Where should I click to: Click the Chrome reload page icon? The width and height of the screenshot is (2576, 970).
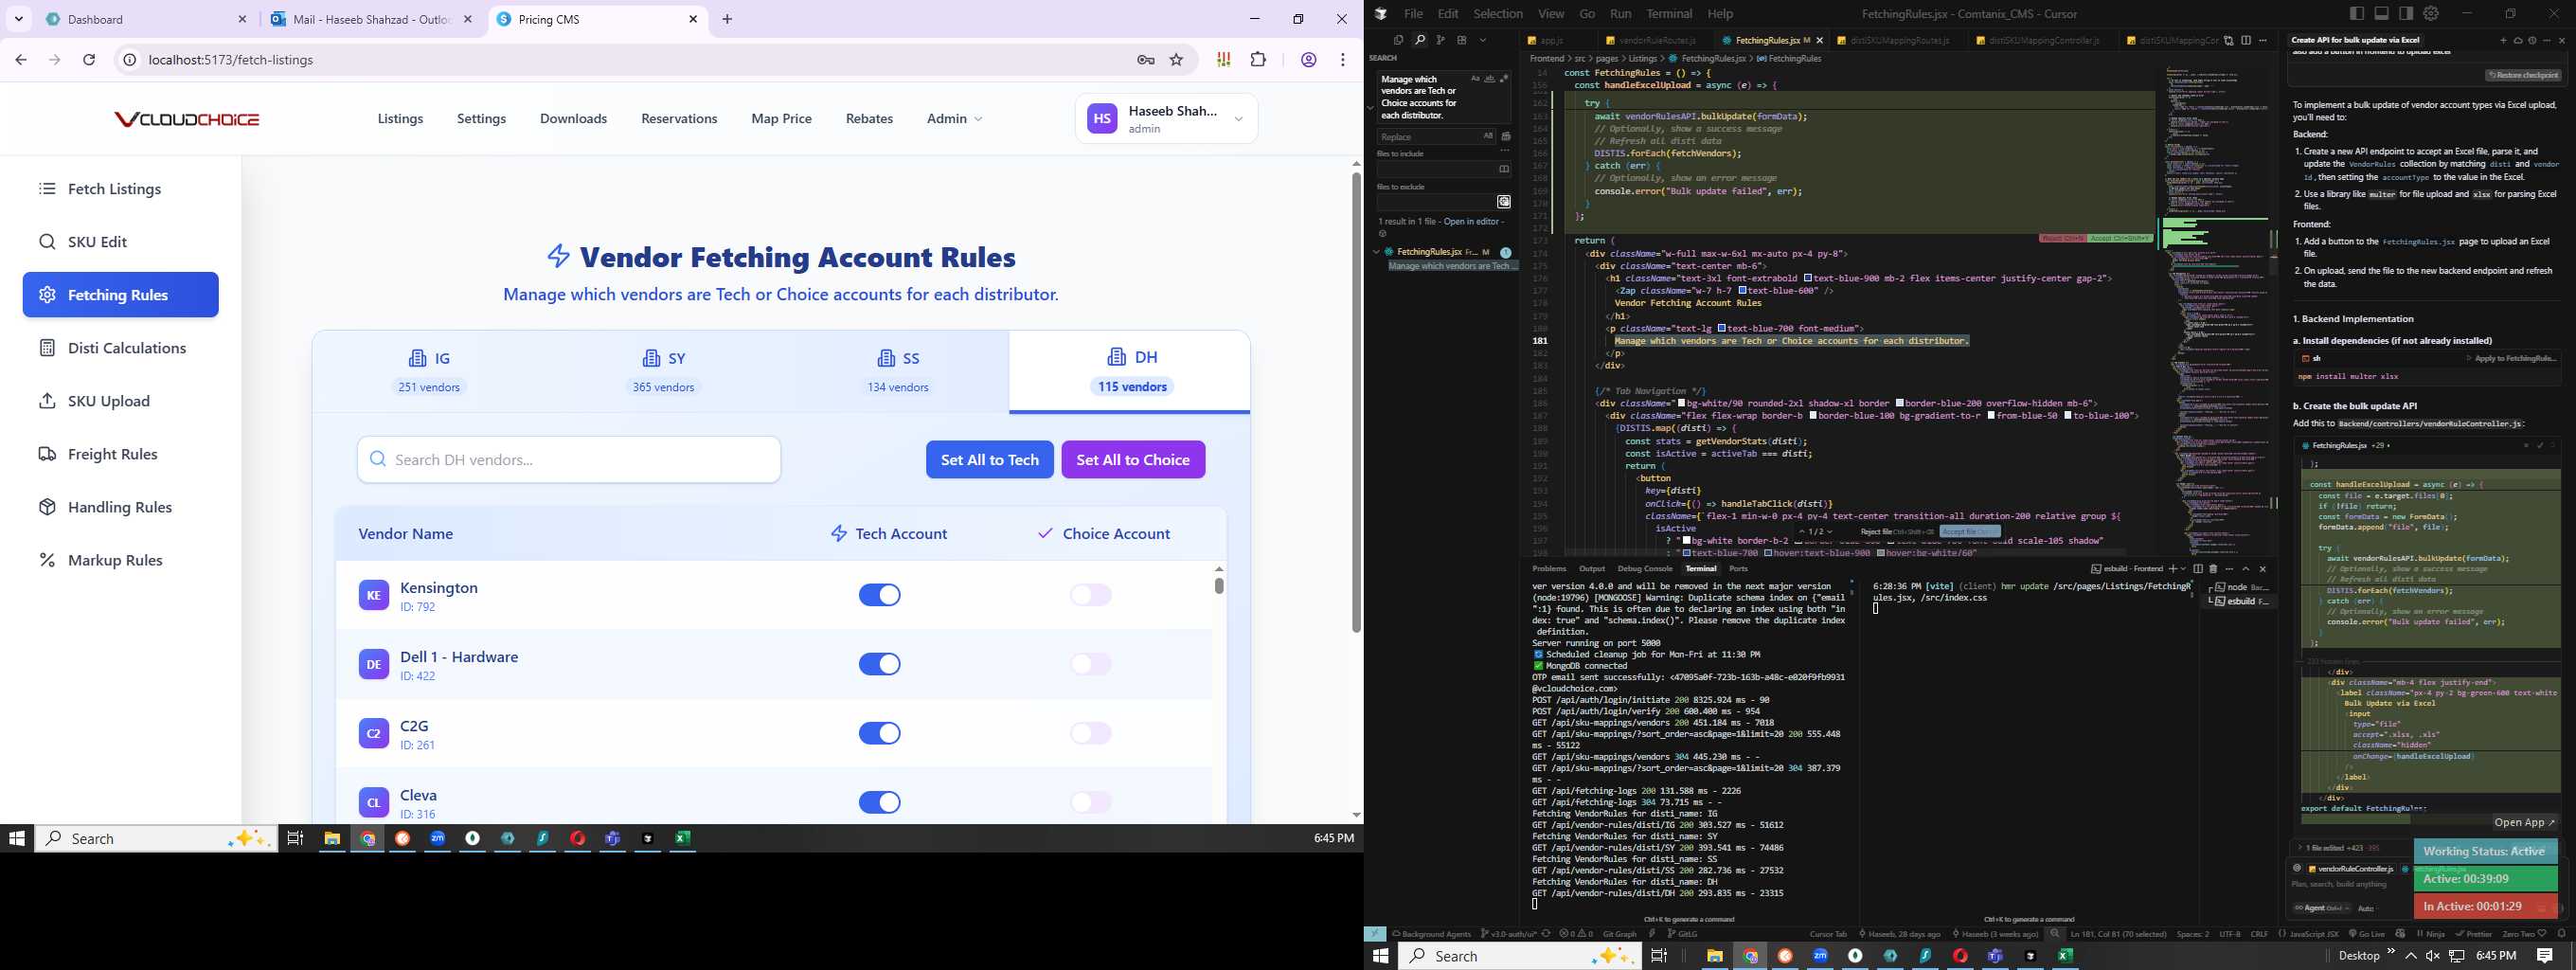89,60
